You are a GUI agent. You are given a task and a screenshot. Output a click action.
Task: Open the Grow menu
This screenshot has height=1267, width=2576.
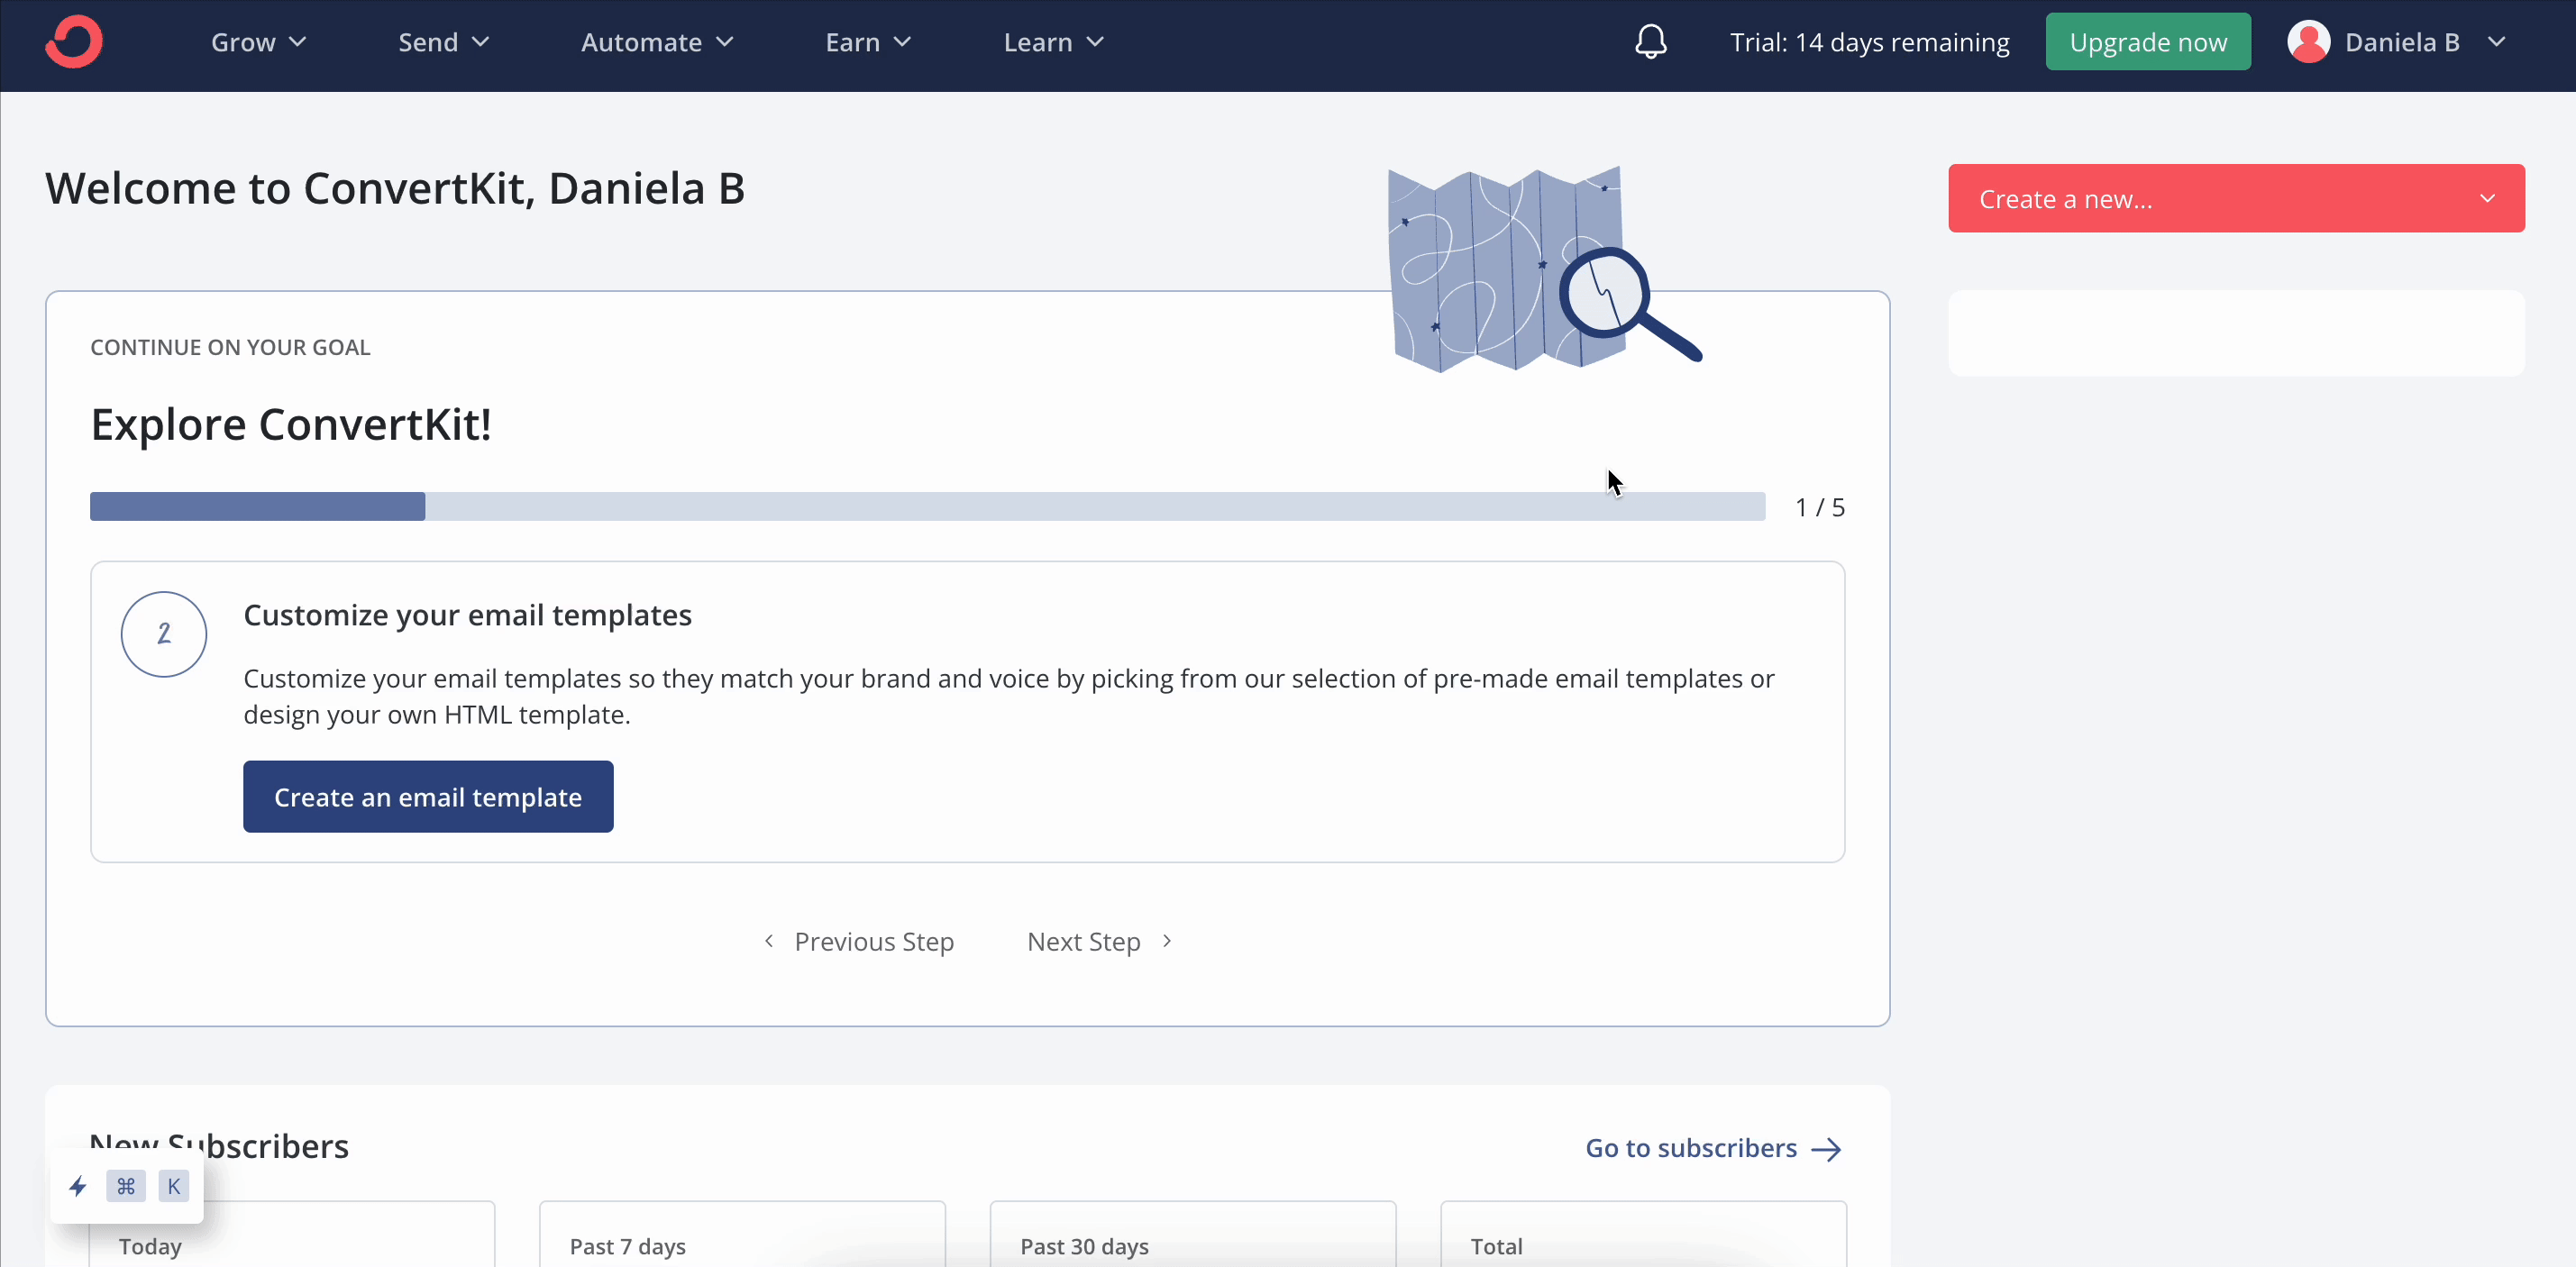click(258, 42)
